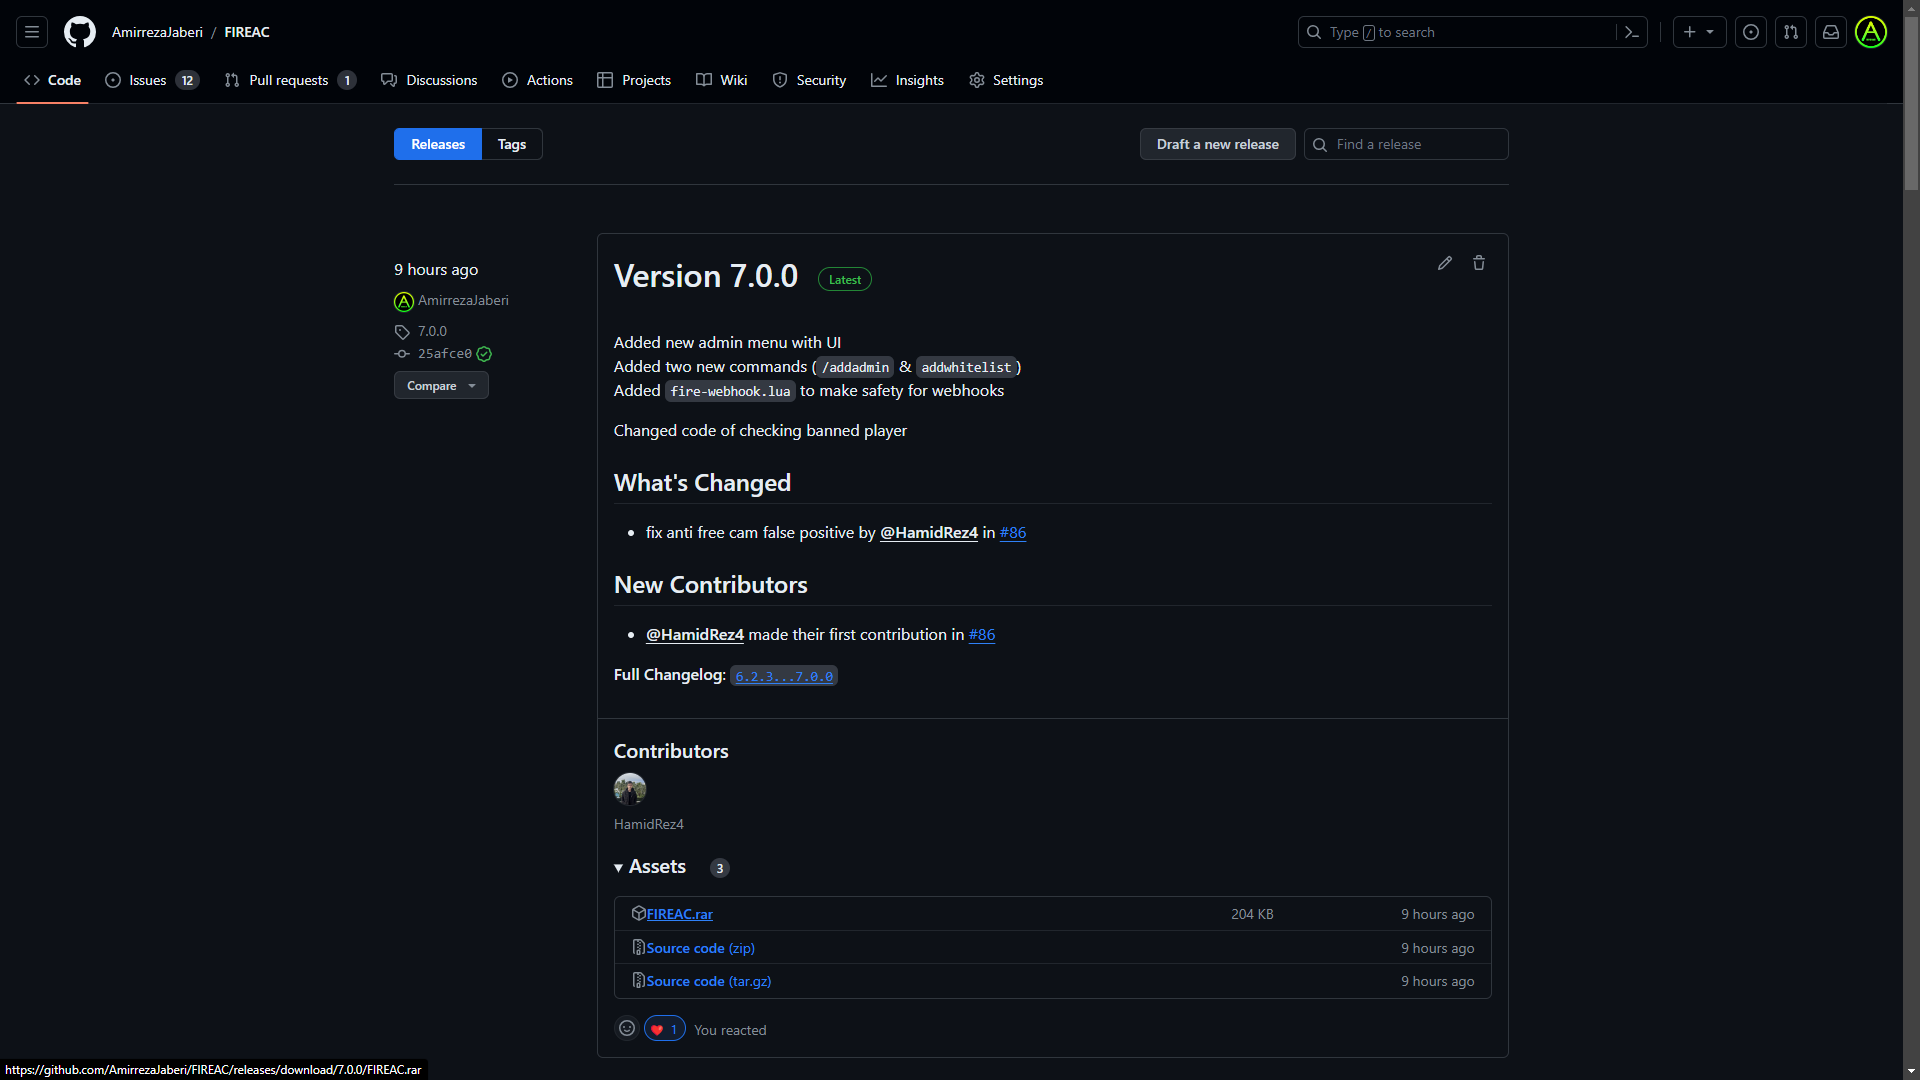Toggle the heart reaction

coord(665,1029)
